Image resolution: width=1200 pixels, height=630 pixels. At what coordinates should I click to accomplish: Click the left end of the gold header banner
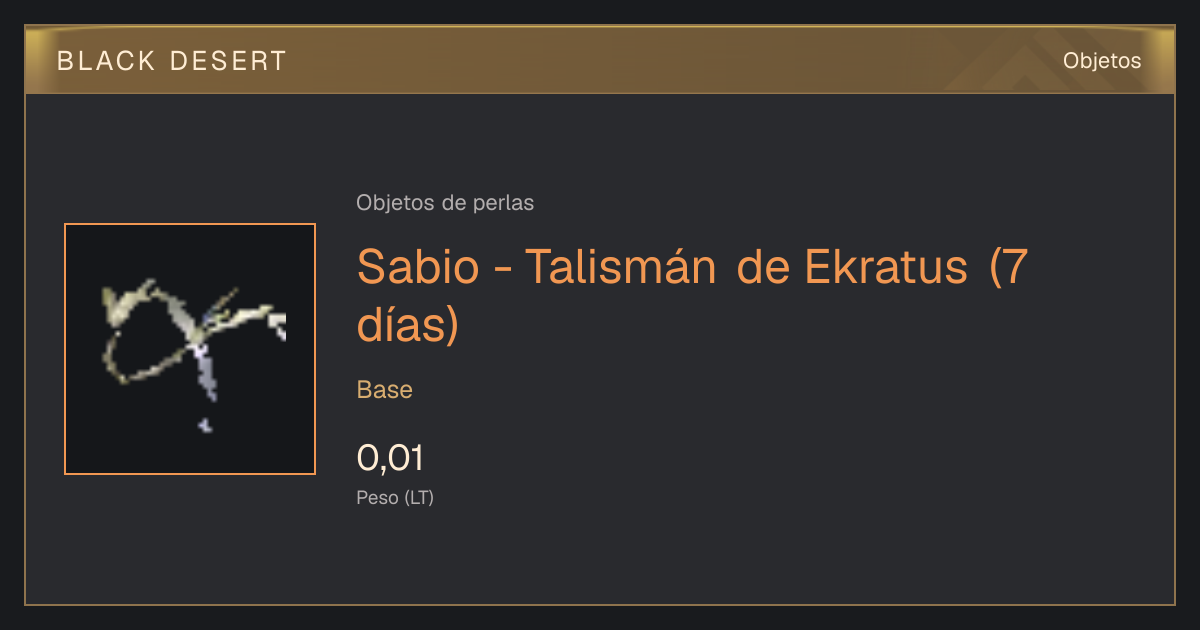point(40,60)
